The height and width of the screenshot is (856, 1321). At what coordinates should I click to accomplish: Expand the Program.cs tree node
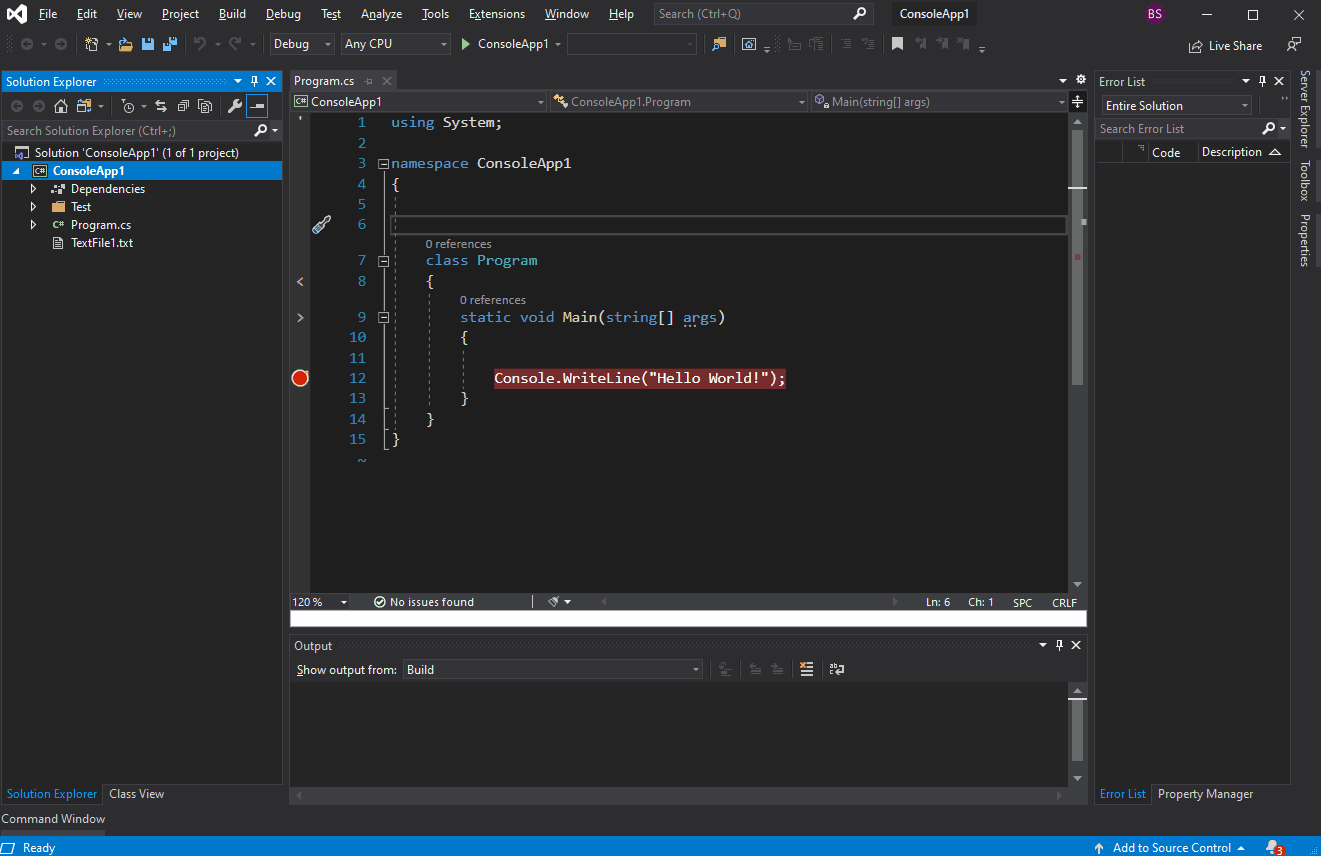tap(33, 225)
